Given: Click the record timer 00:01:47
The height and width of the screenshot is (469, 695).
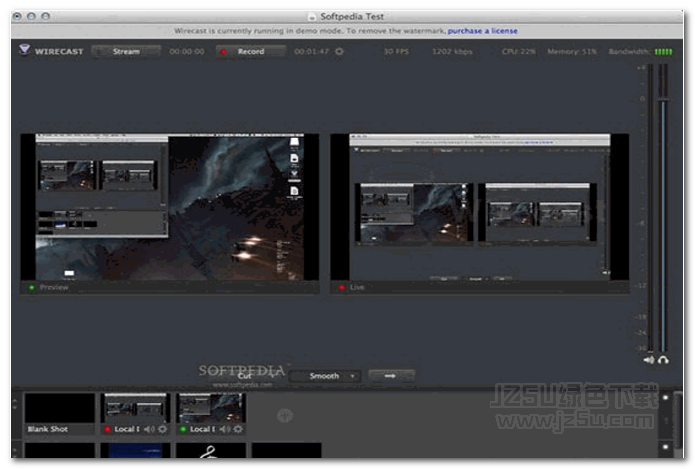Looking at the screenshot, I should [x=312, y=51].
